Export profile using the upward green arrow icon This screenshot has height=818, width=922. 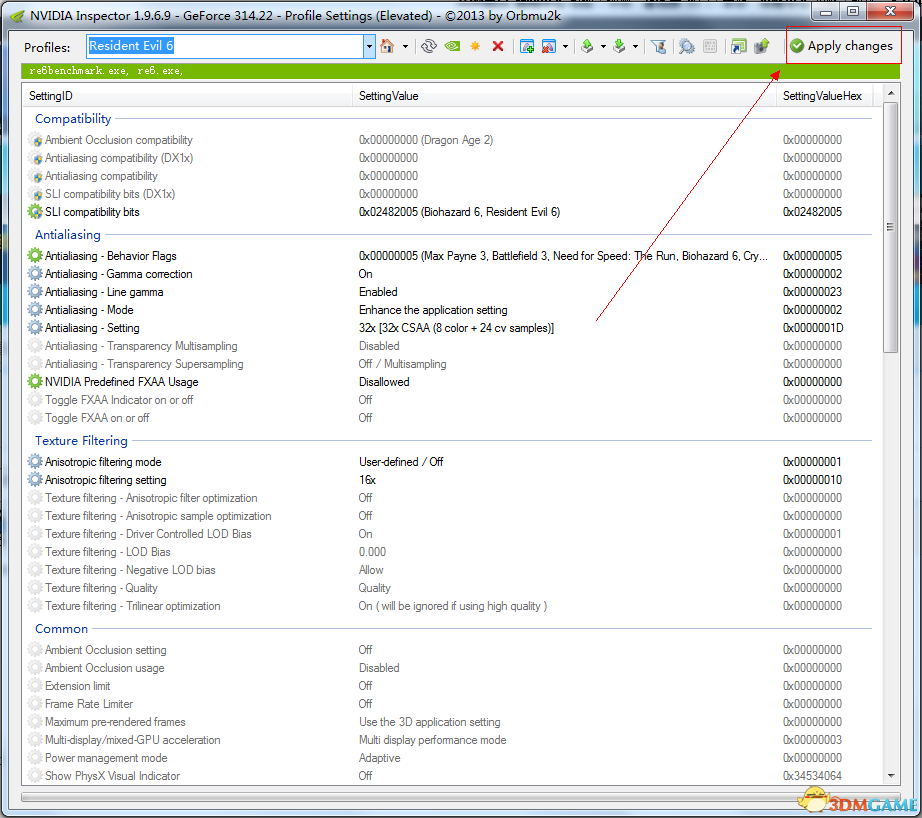click(x=587, y=46)
